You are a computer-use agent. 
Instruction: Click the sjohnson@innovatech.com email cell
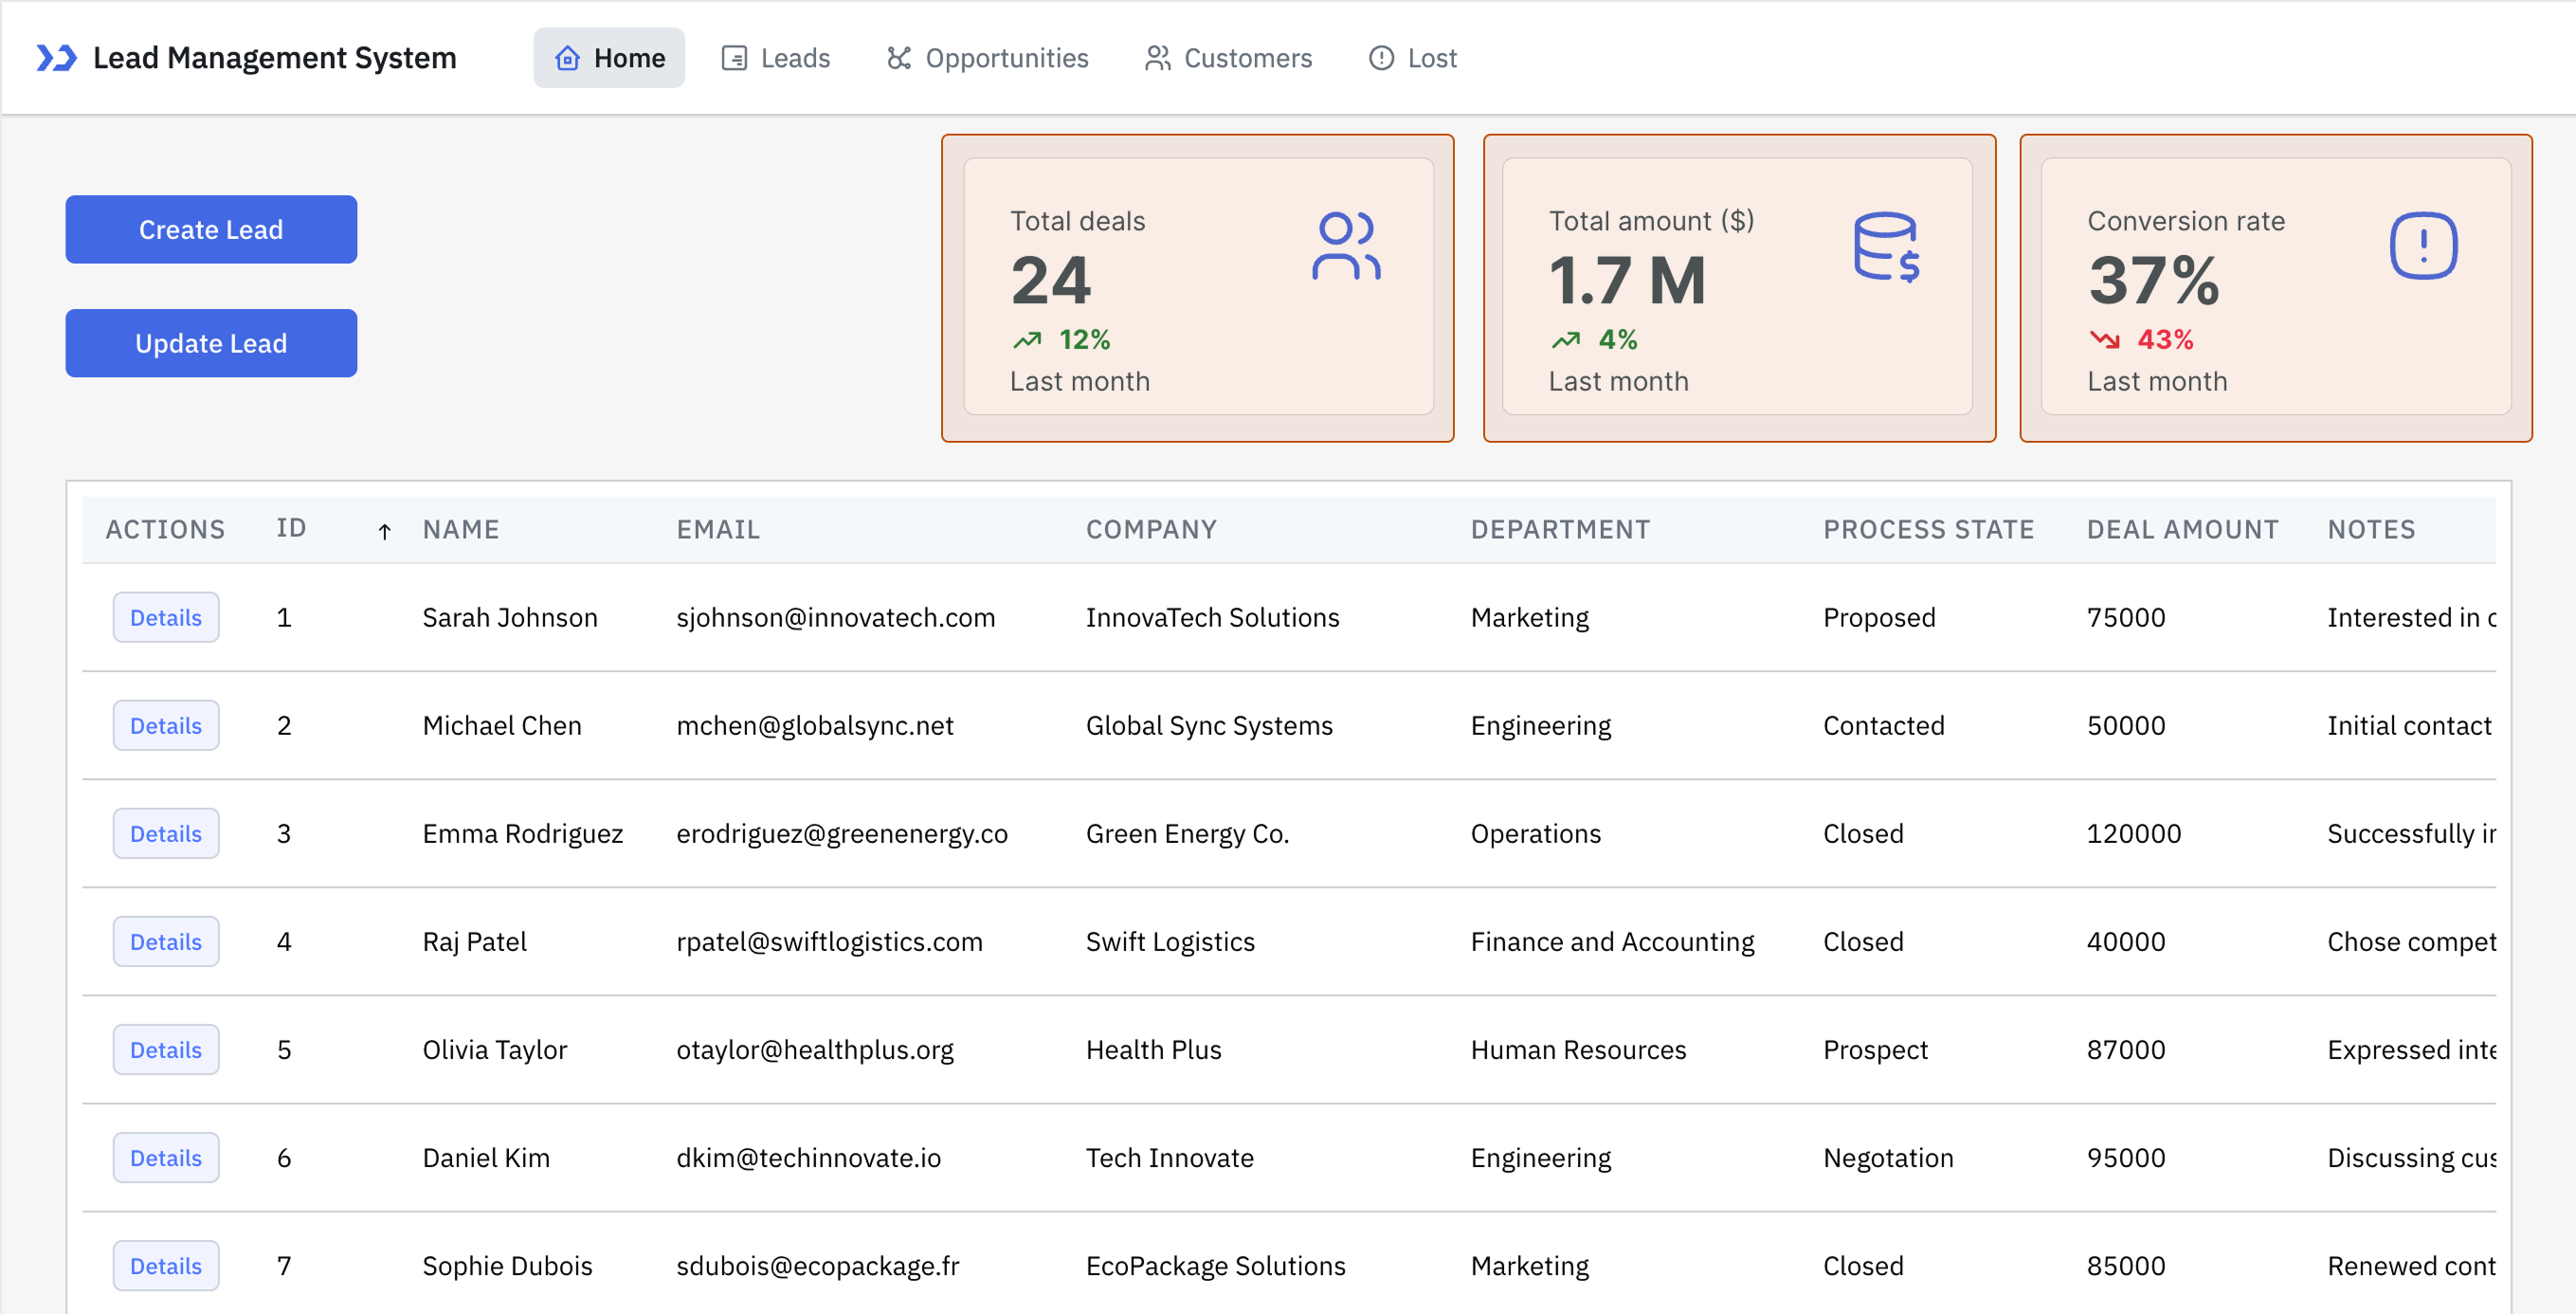pyautogui.click(x=835, y=618)
